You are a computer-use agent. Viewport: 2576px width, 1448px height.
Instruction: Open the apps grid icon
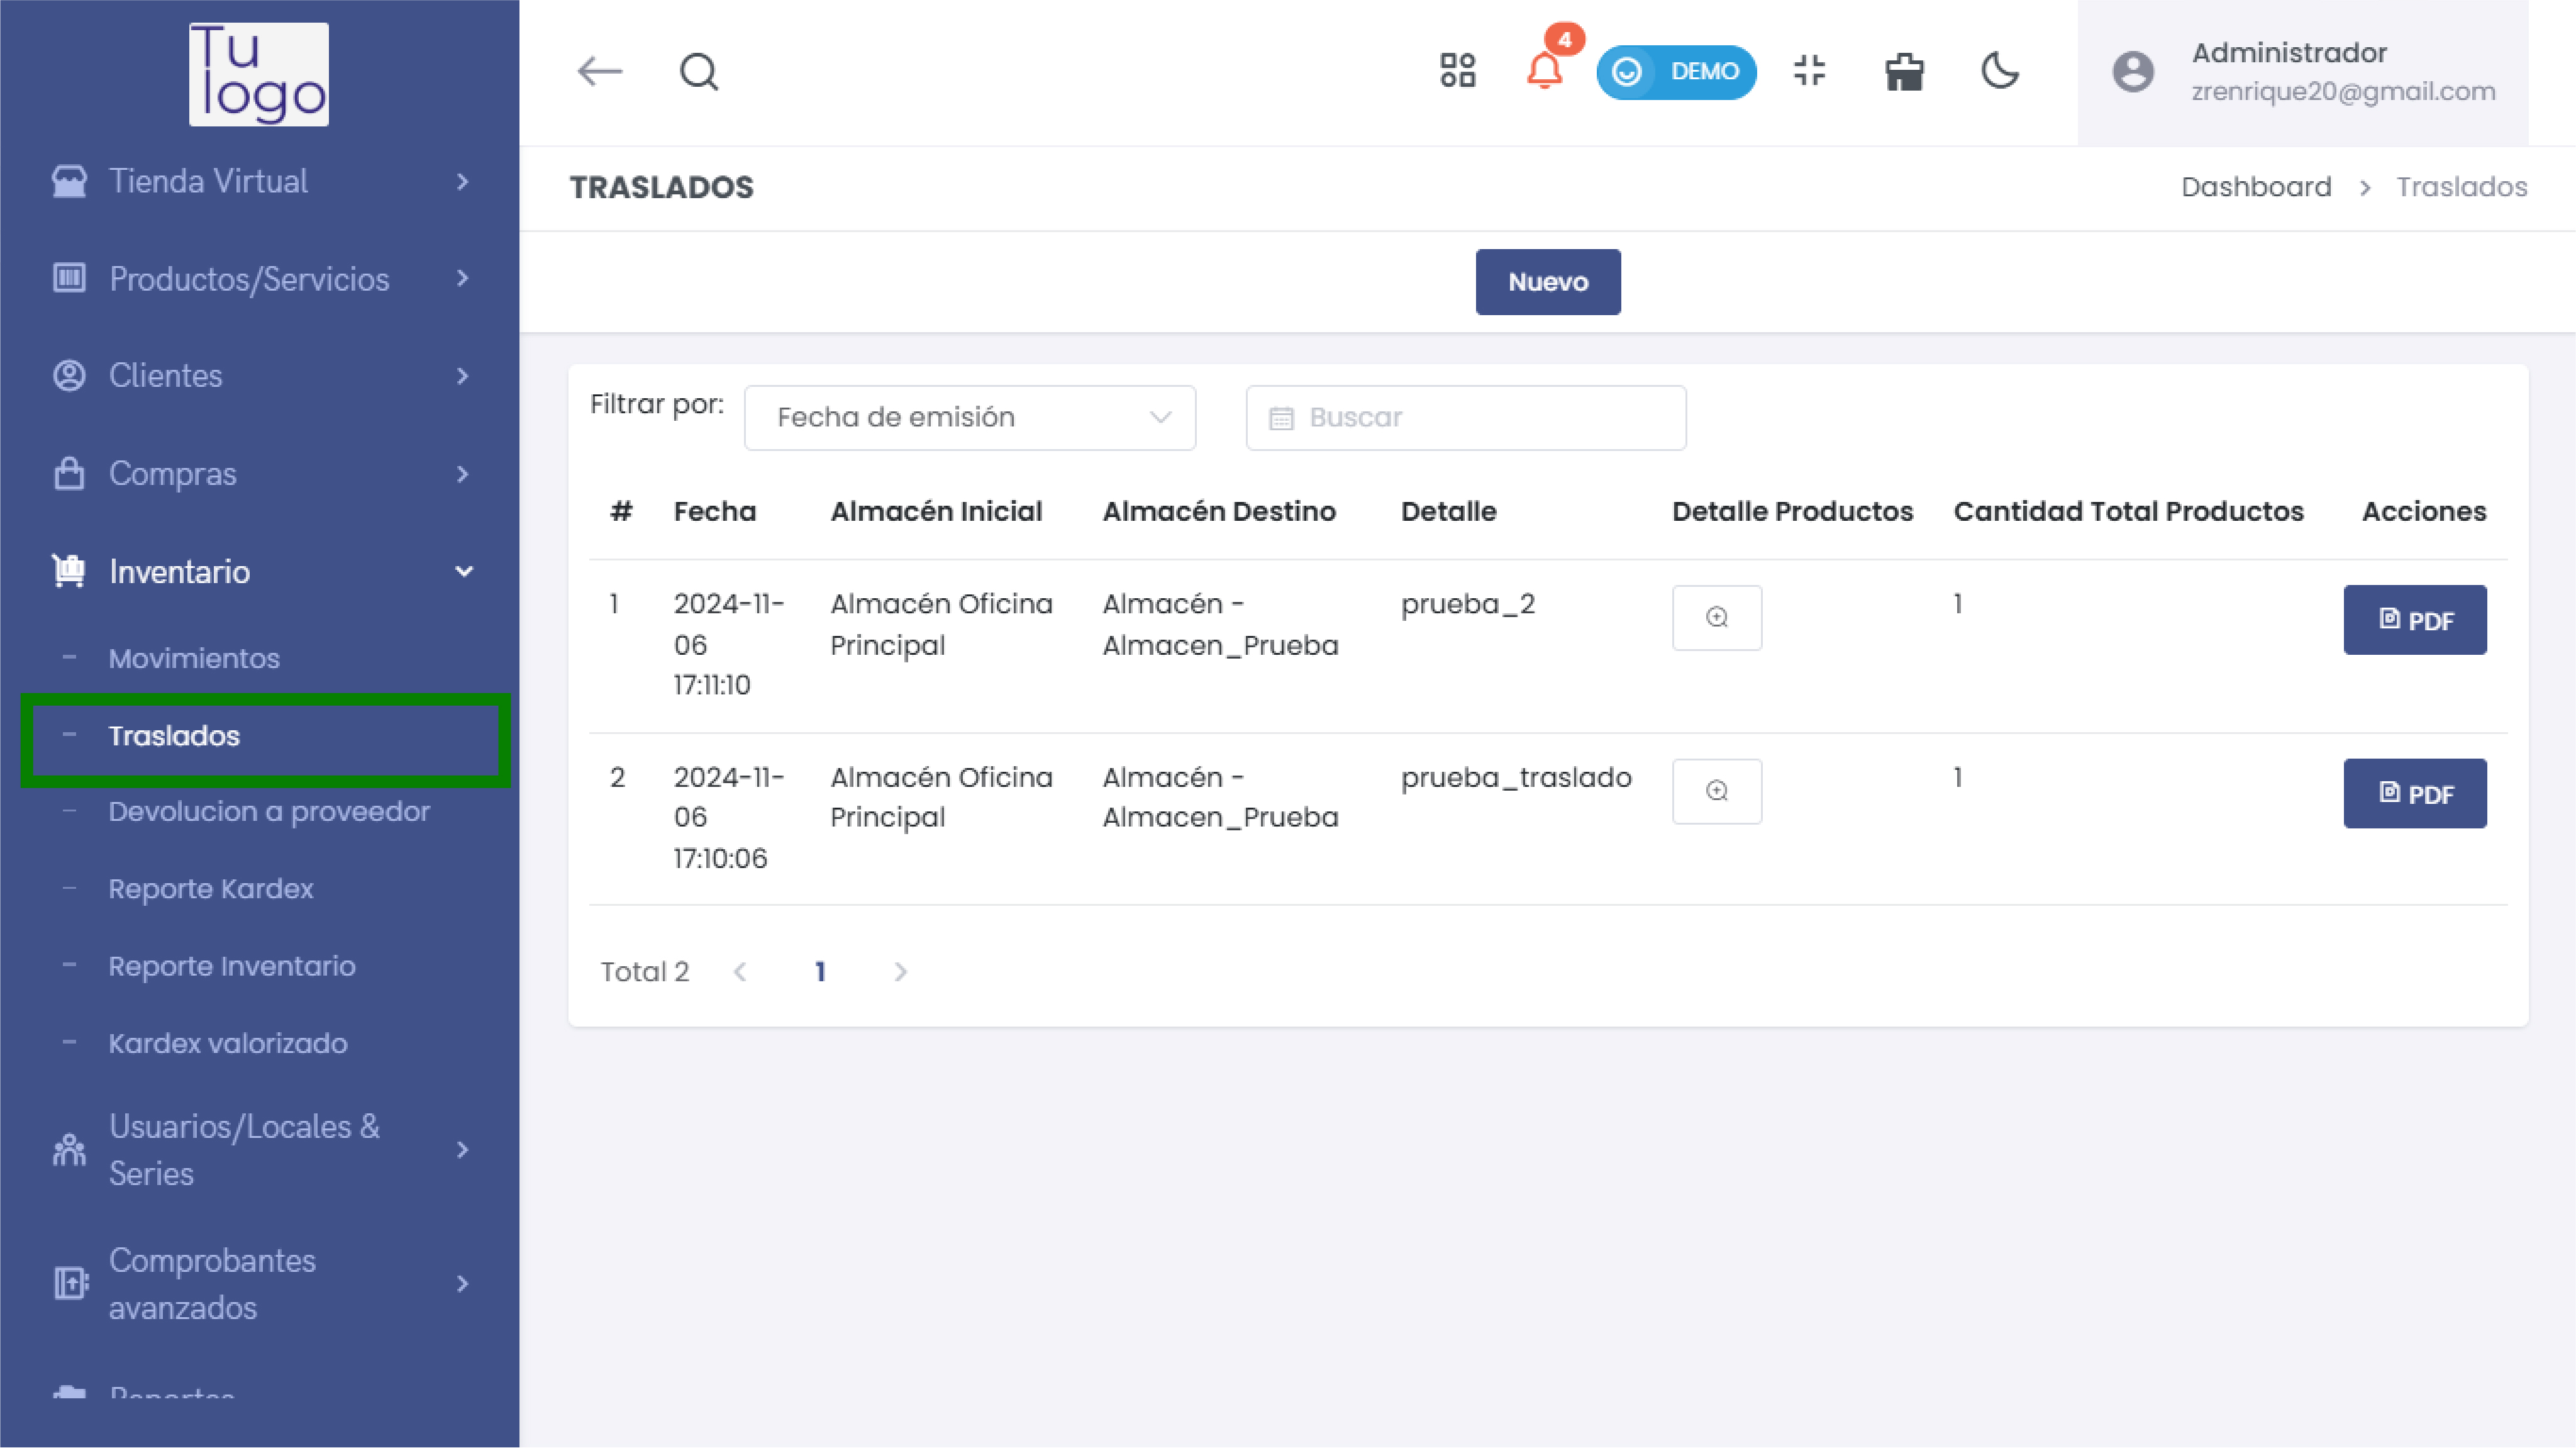click(x=1457, y=71)
